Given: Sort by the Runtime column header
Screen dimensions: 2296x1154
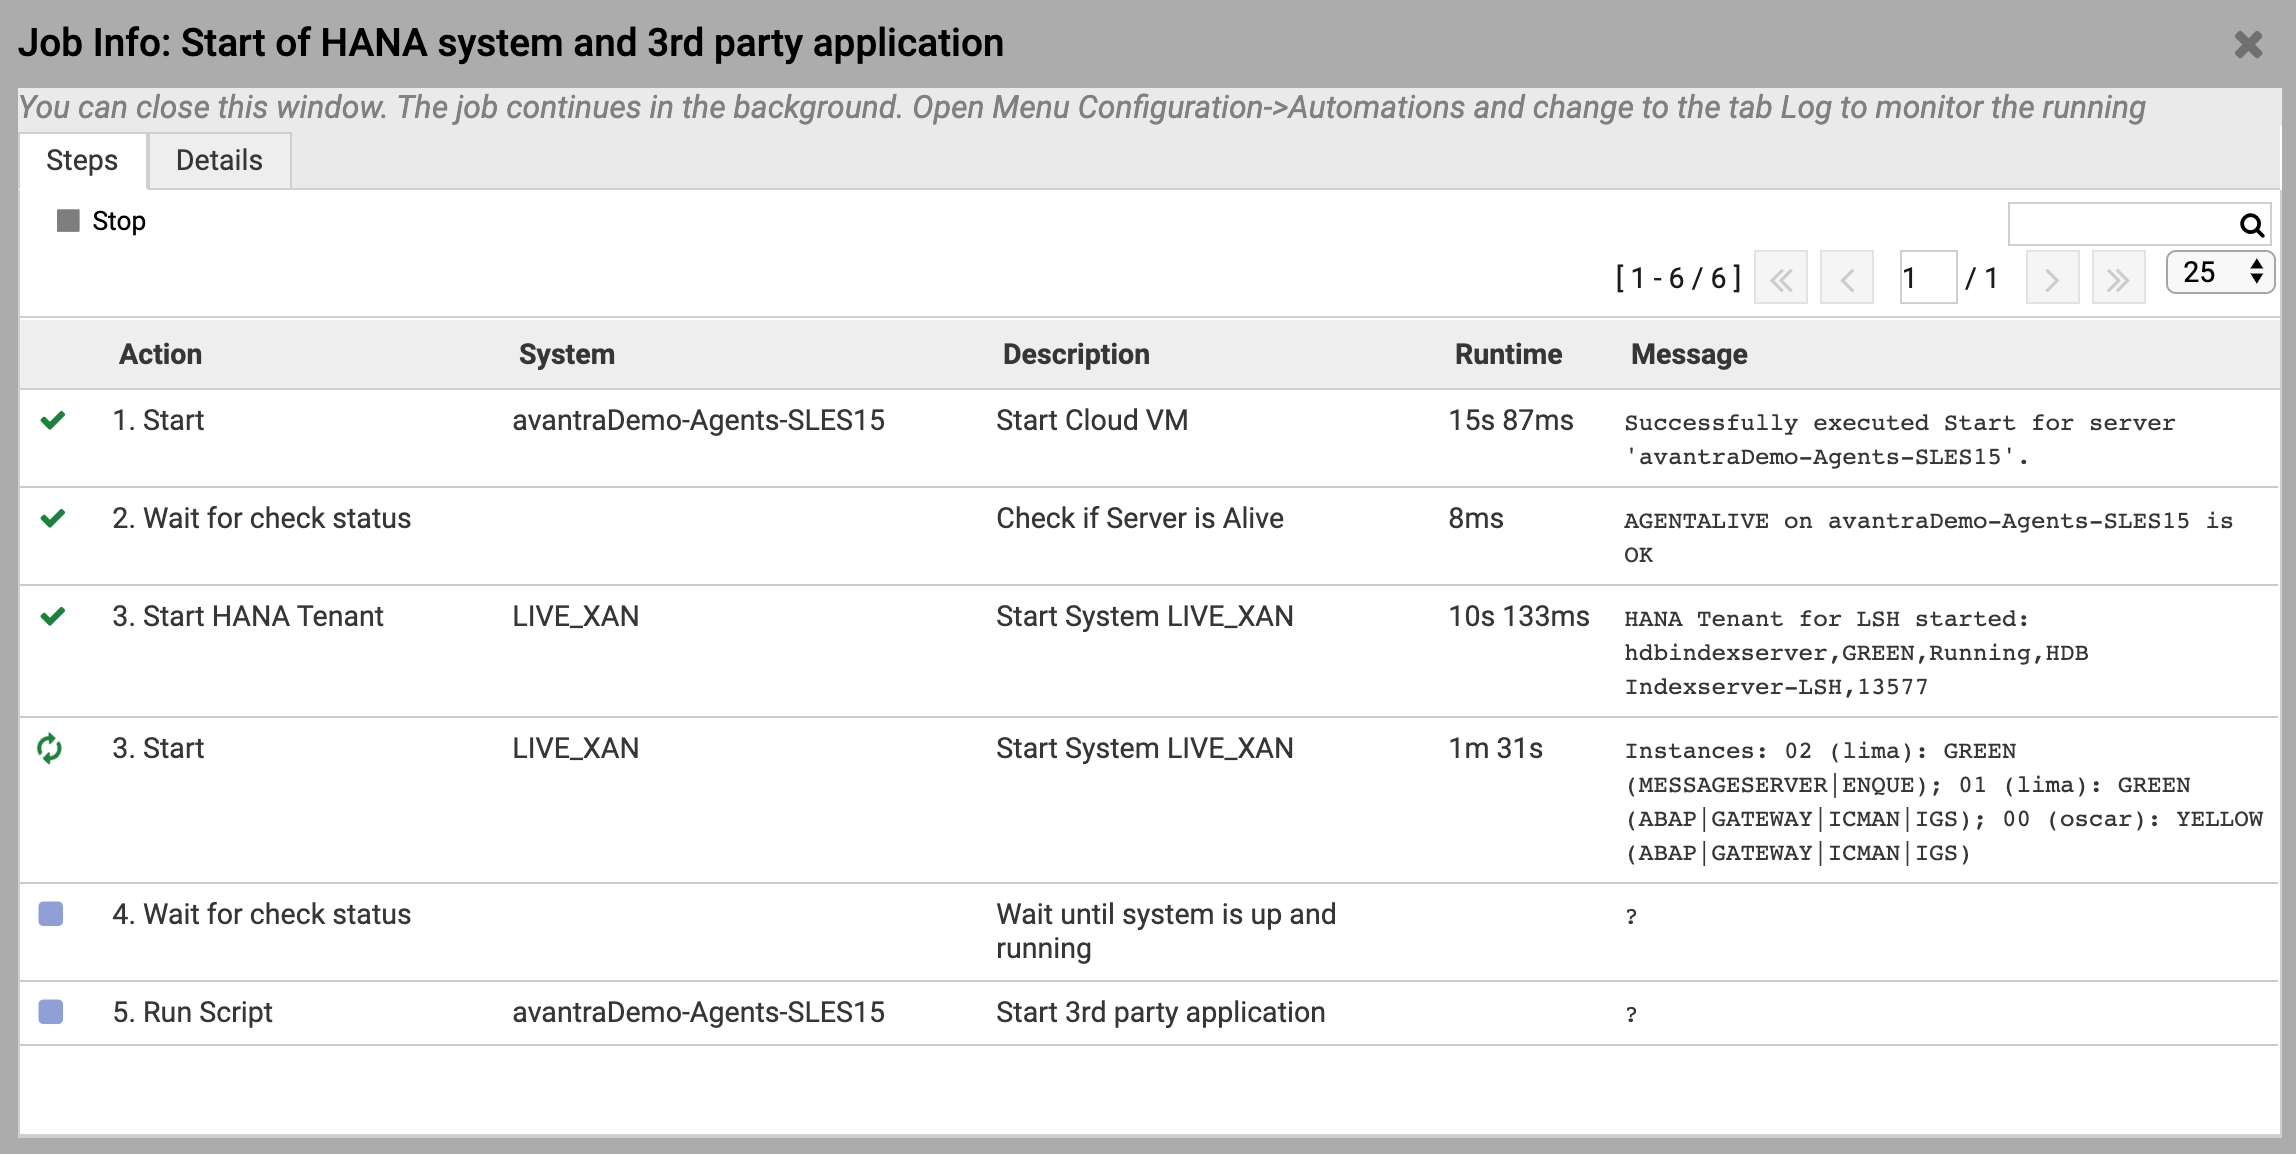Looking at the screenshot, I should tap(1507, 354).
